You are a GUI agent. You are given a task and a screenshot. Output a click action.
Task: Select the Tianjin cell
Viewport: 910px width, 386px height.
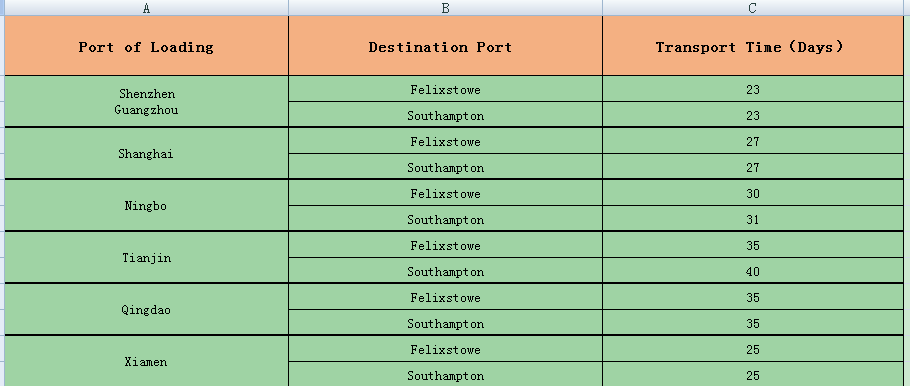tap(146, 258)
